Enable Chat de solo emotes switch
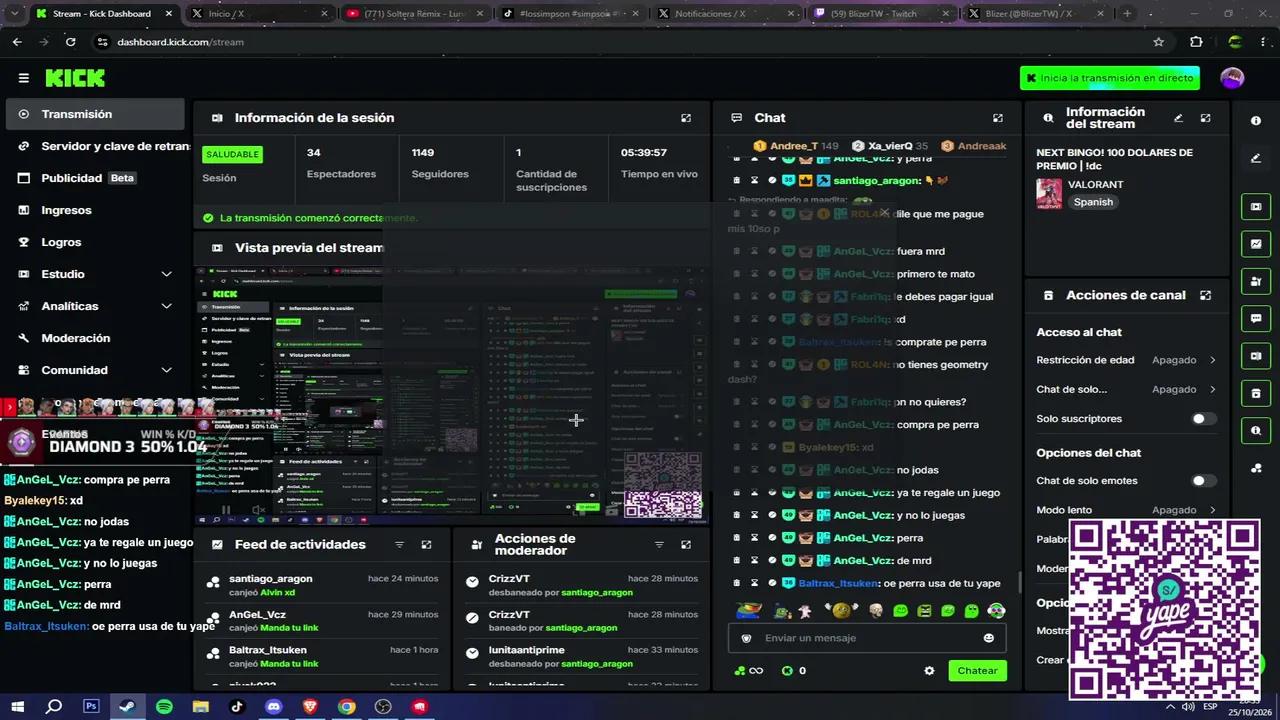This screenshot has width=1280, height=720. [1204, 481]
